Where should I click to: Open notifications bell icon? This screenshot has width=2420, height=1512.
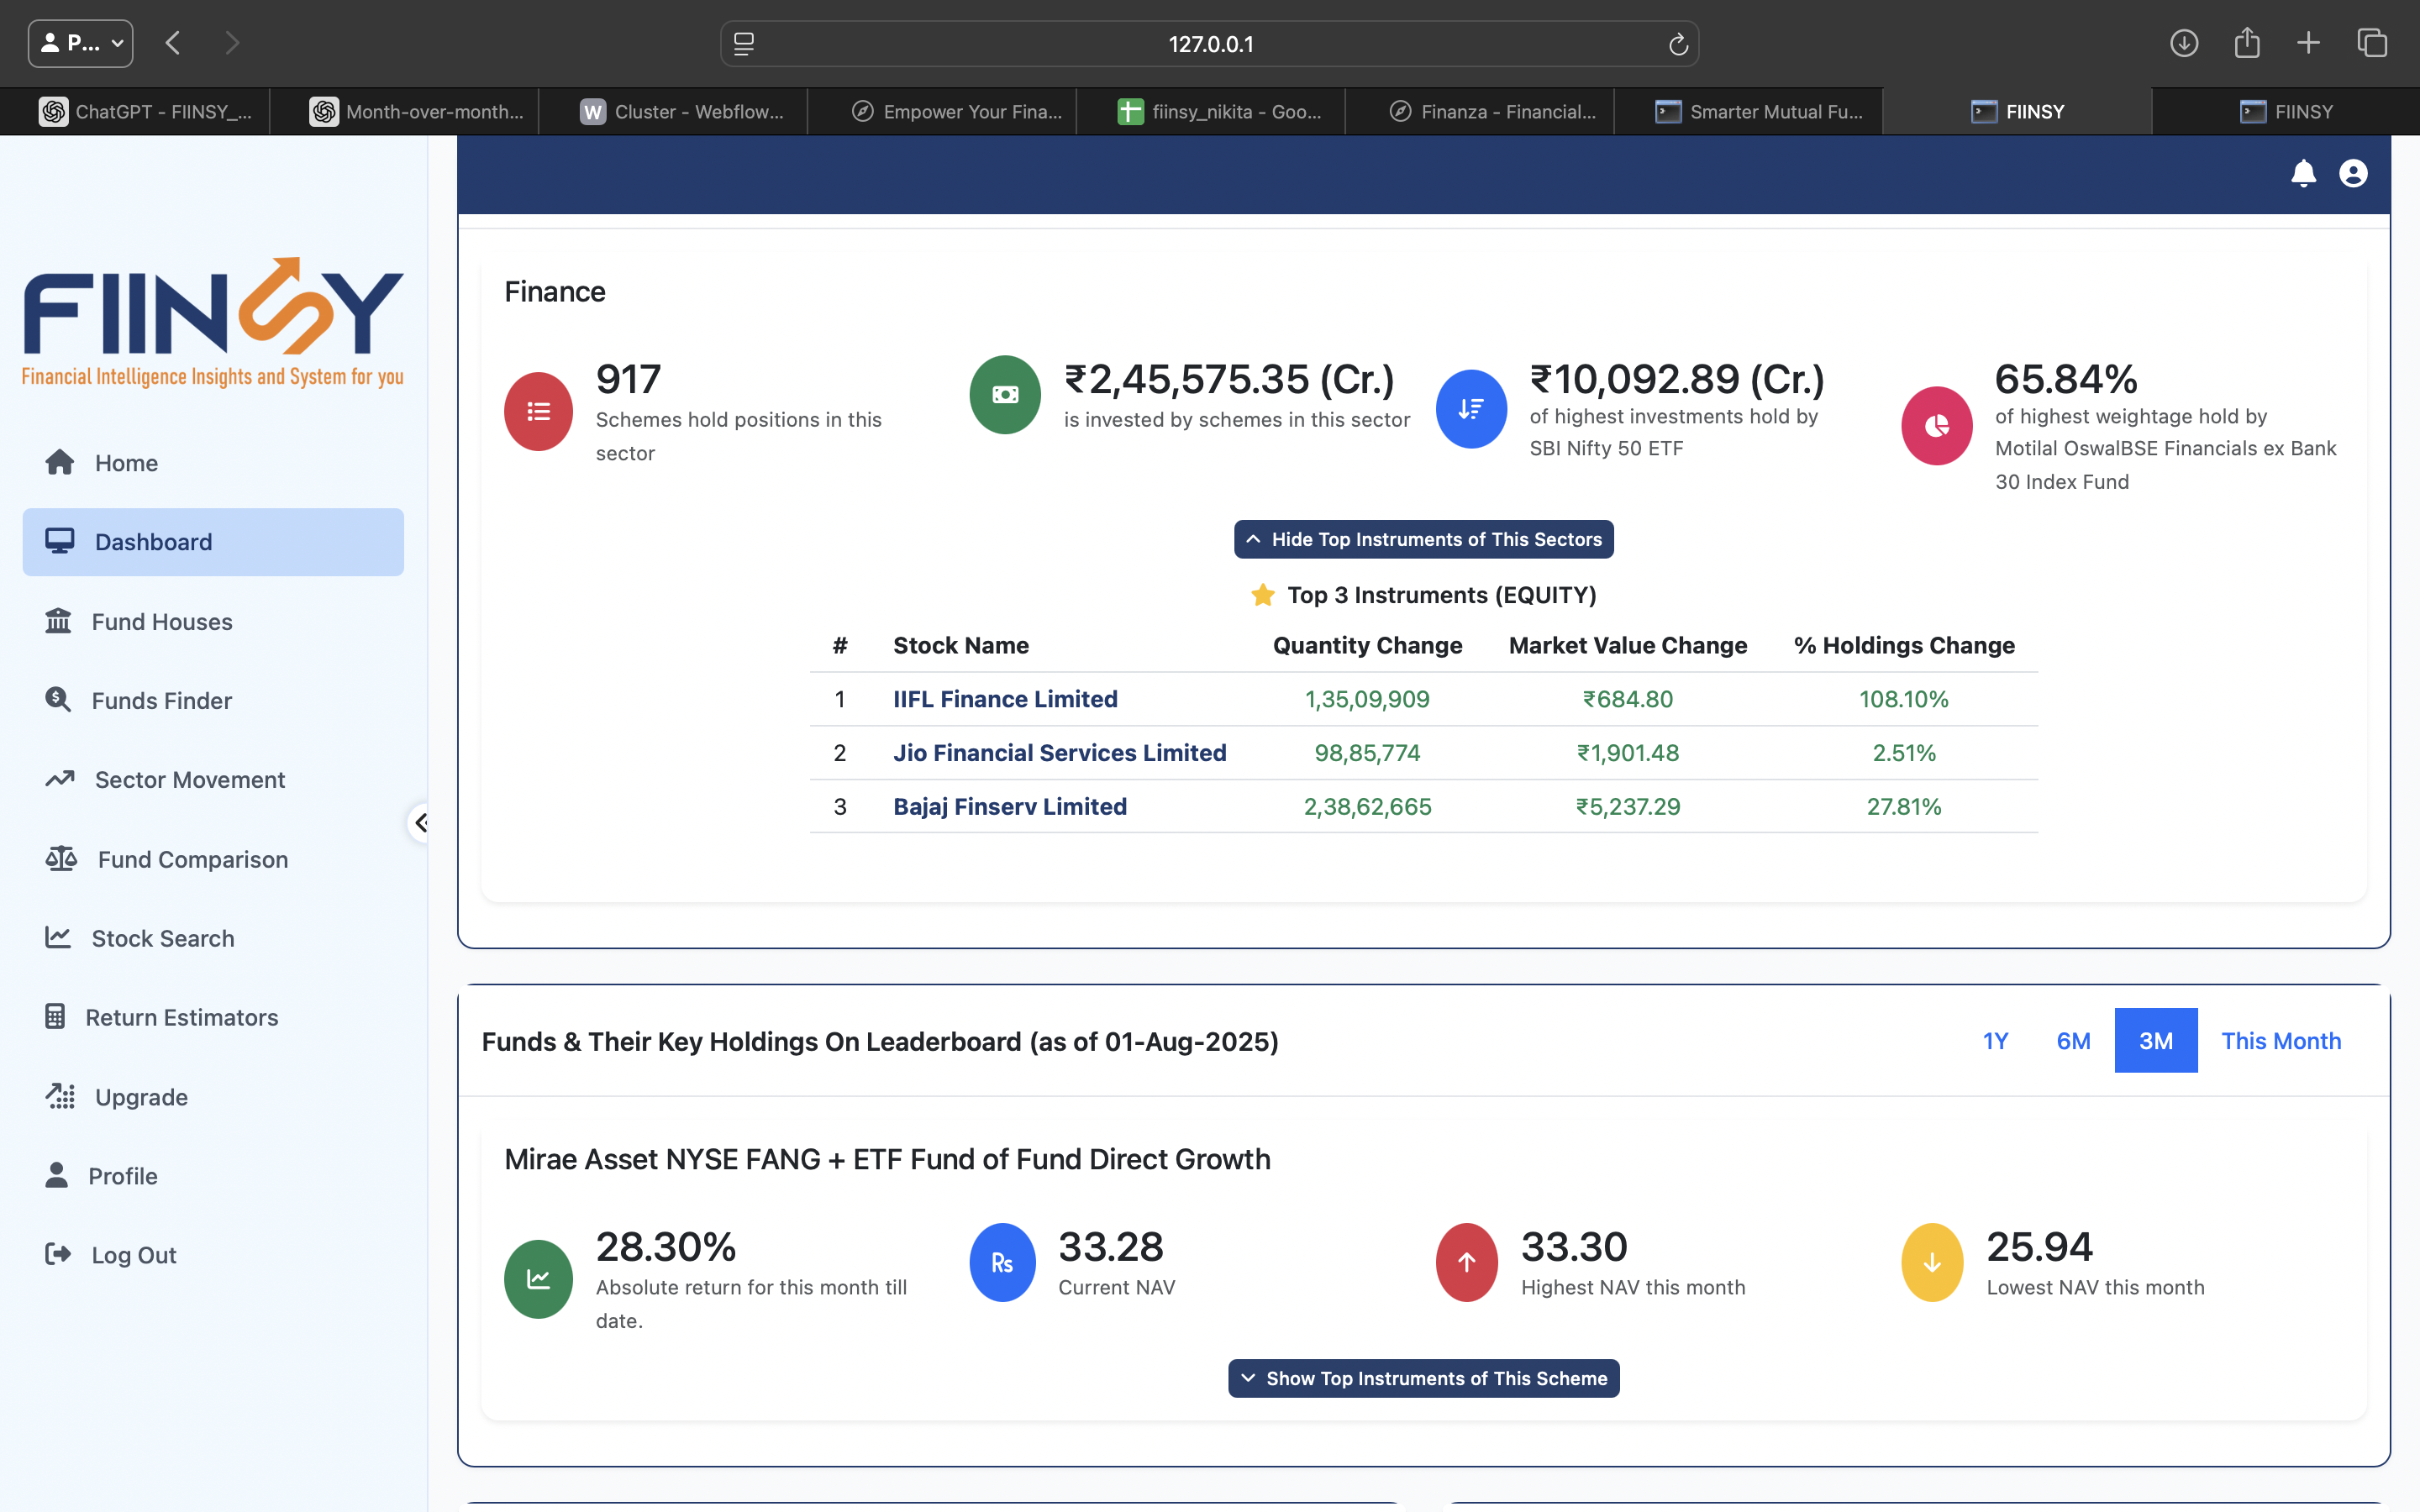pyautogui.click(x=2303, y=173)
